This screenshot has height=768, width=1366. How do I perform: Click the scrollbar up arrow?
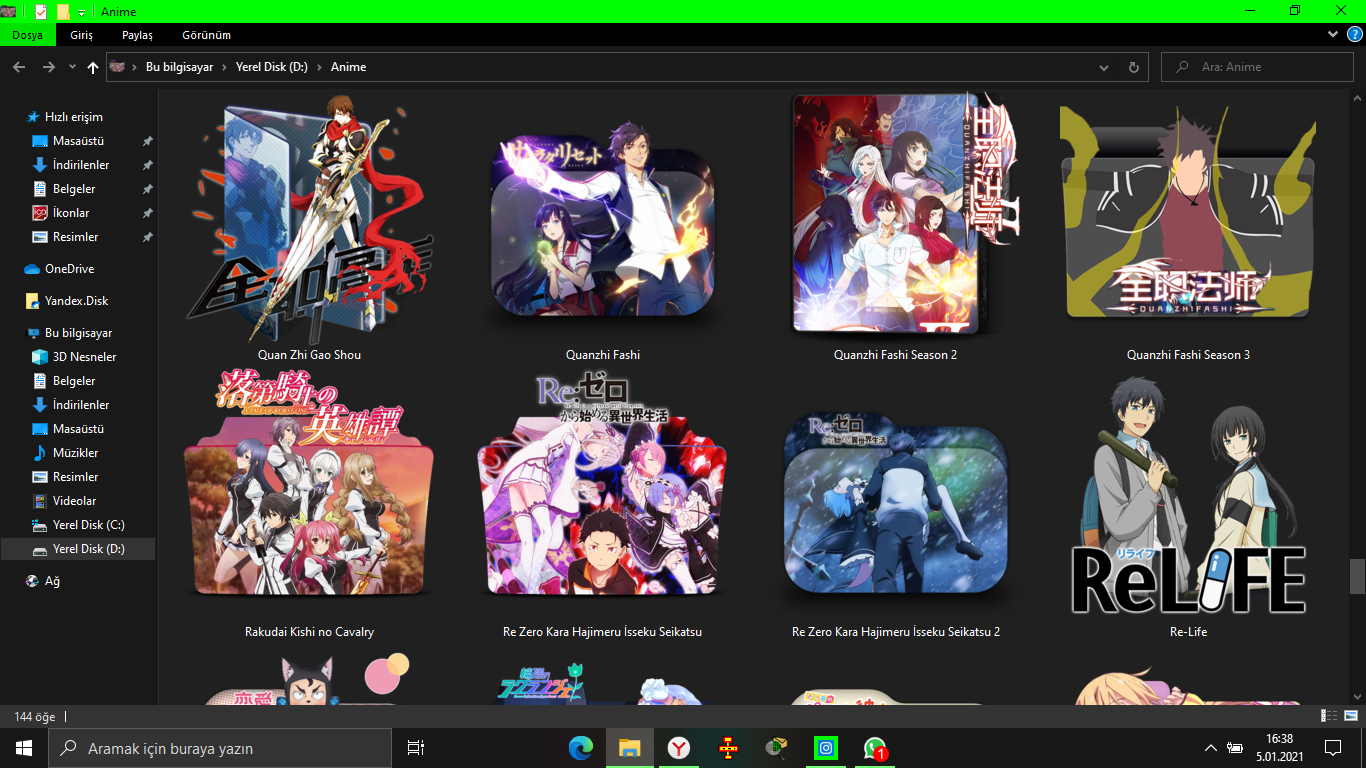pyautogui.click(x=1357, y=97)
